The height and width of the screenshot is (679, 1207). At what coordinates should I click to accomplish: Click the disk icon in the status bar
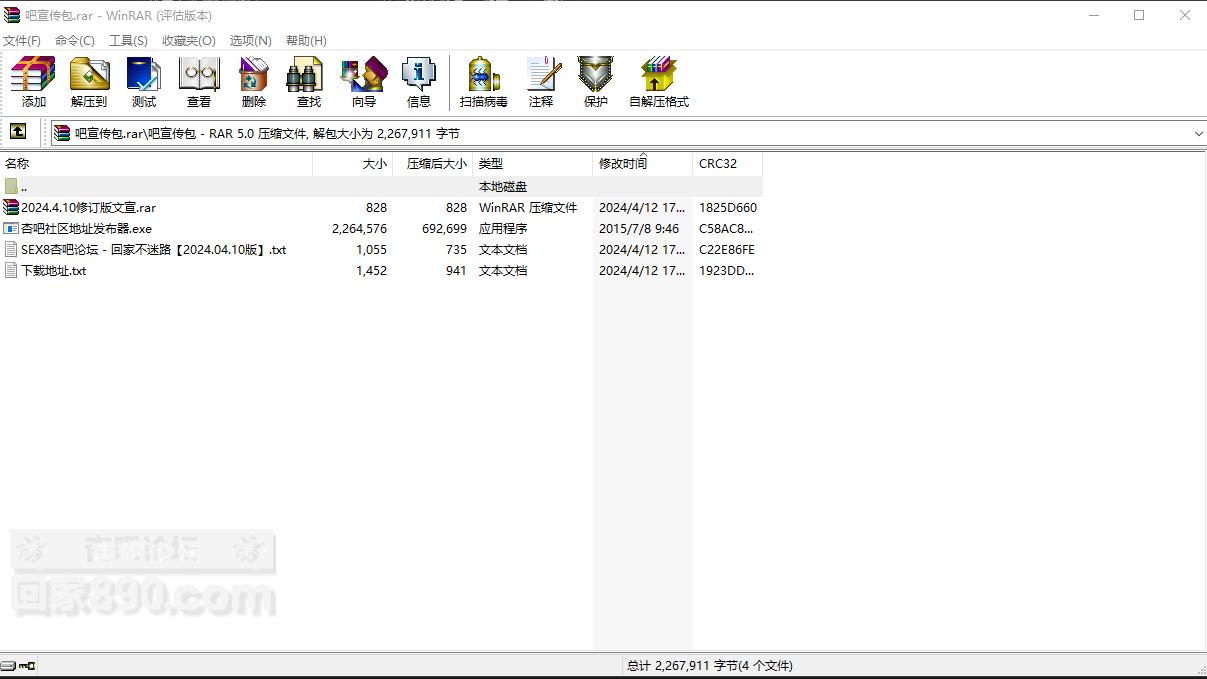(x=8, y=665)
